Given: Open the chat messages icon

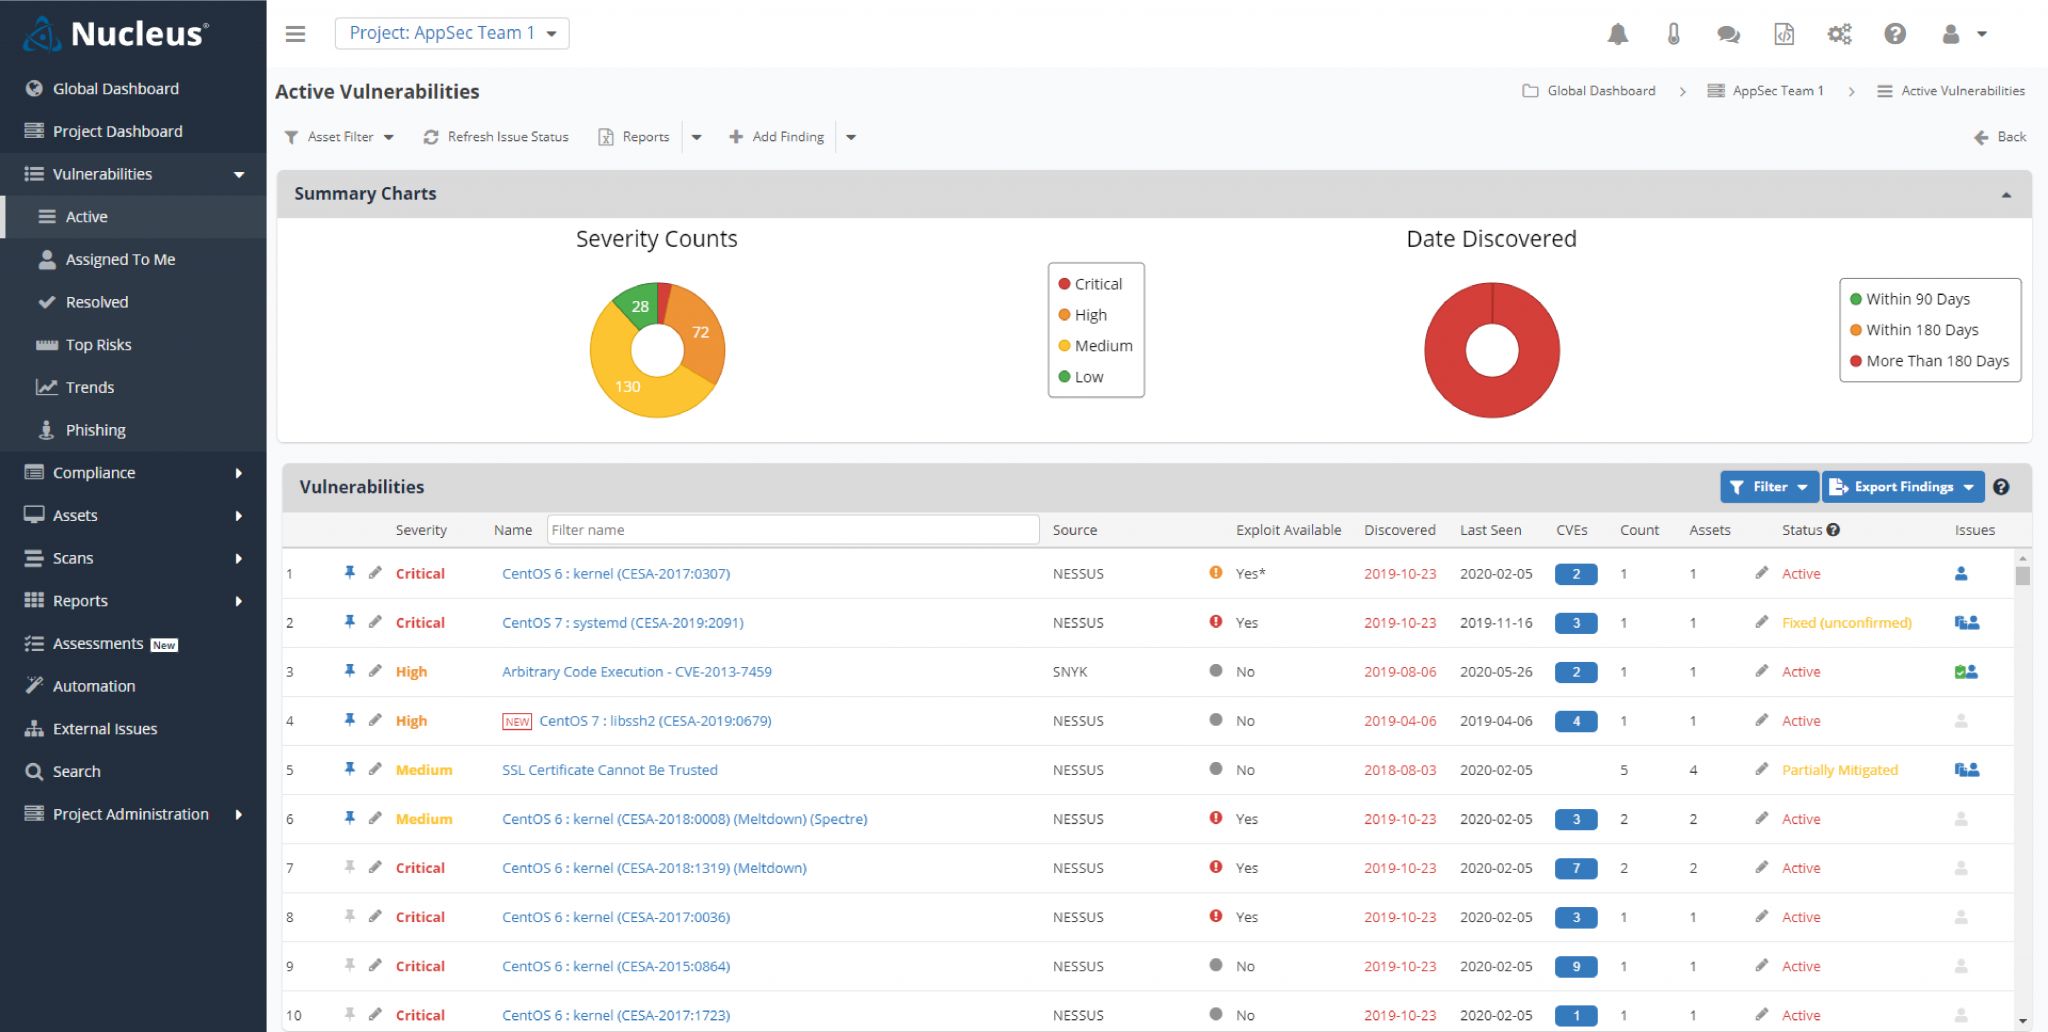Looking at the screenshot, I should pos(1728,33).
